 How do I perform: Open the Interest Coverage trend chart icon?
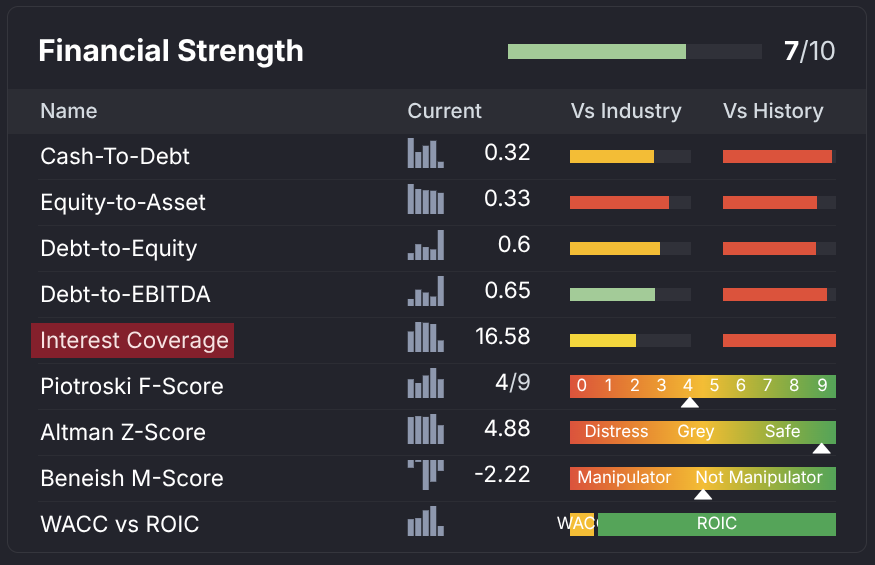[425, 338]
